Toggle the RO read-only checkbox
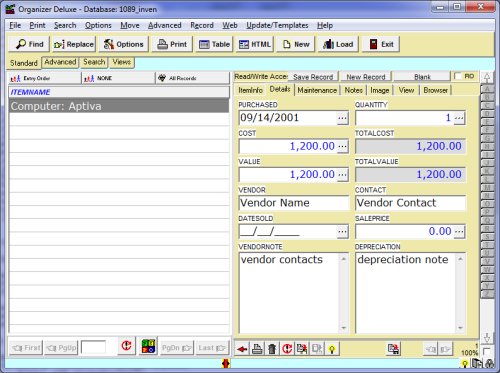This screenshot has height=373, width=500. point(458,76)
